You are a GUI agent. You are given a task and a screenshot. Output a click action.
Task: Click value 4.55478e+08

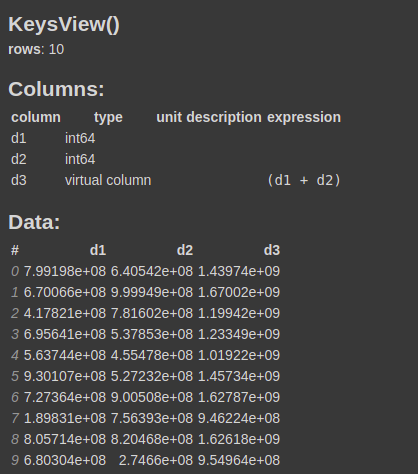[152, 355]
